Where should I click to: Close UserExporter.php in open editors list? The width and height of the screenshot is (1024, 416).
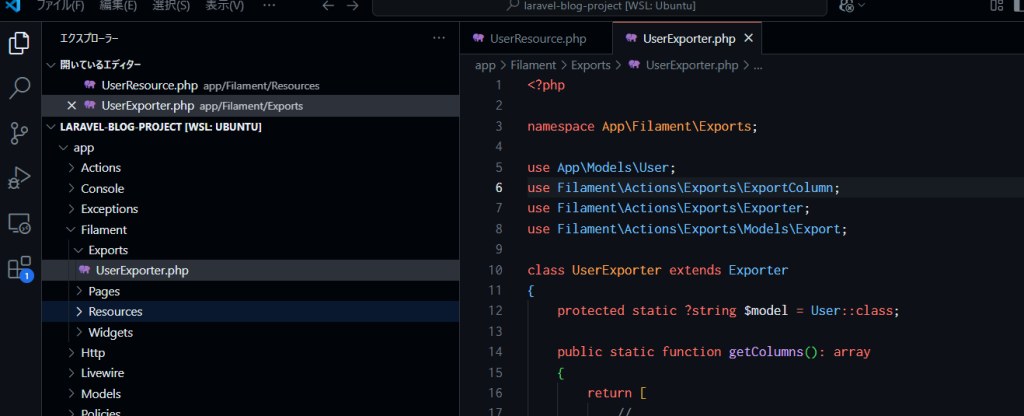pos(72,106)
